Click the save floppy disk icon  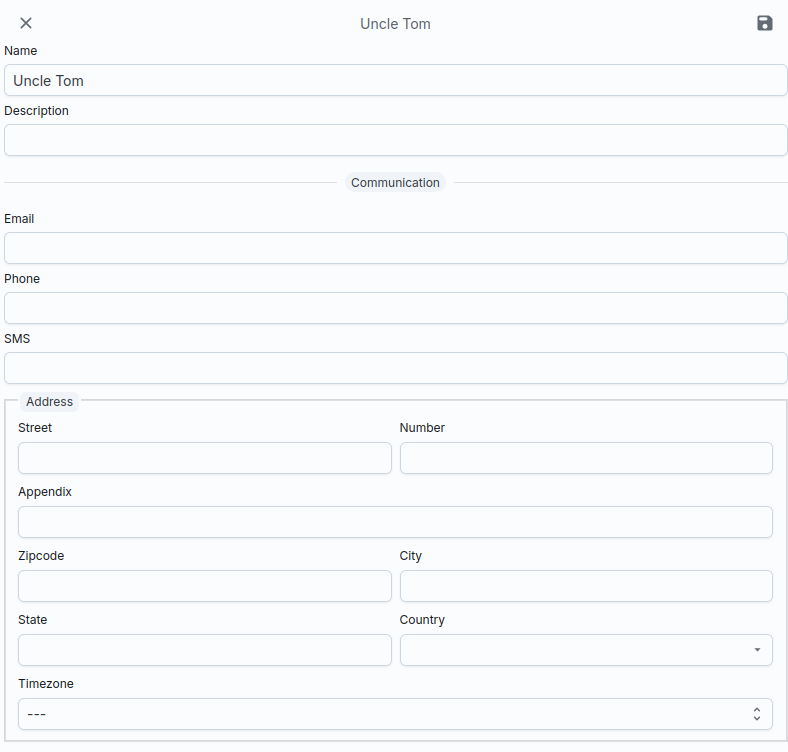pyautogui.click(x=764, y=23)
